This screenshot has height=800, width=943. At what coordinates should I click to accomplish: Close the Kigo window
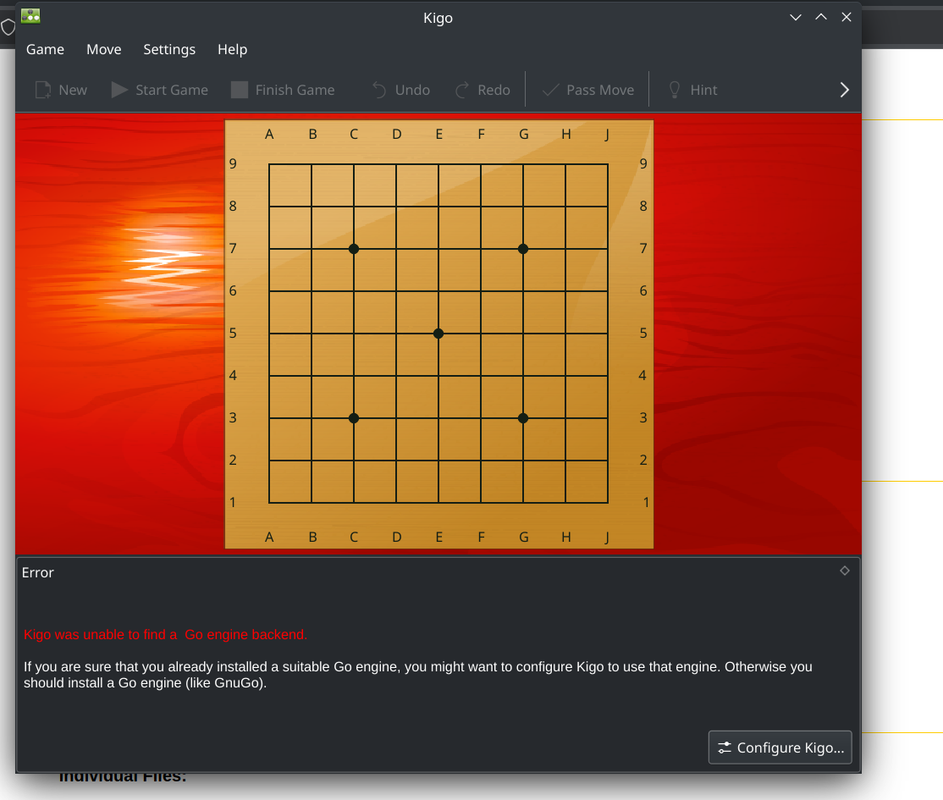(846, 17)
